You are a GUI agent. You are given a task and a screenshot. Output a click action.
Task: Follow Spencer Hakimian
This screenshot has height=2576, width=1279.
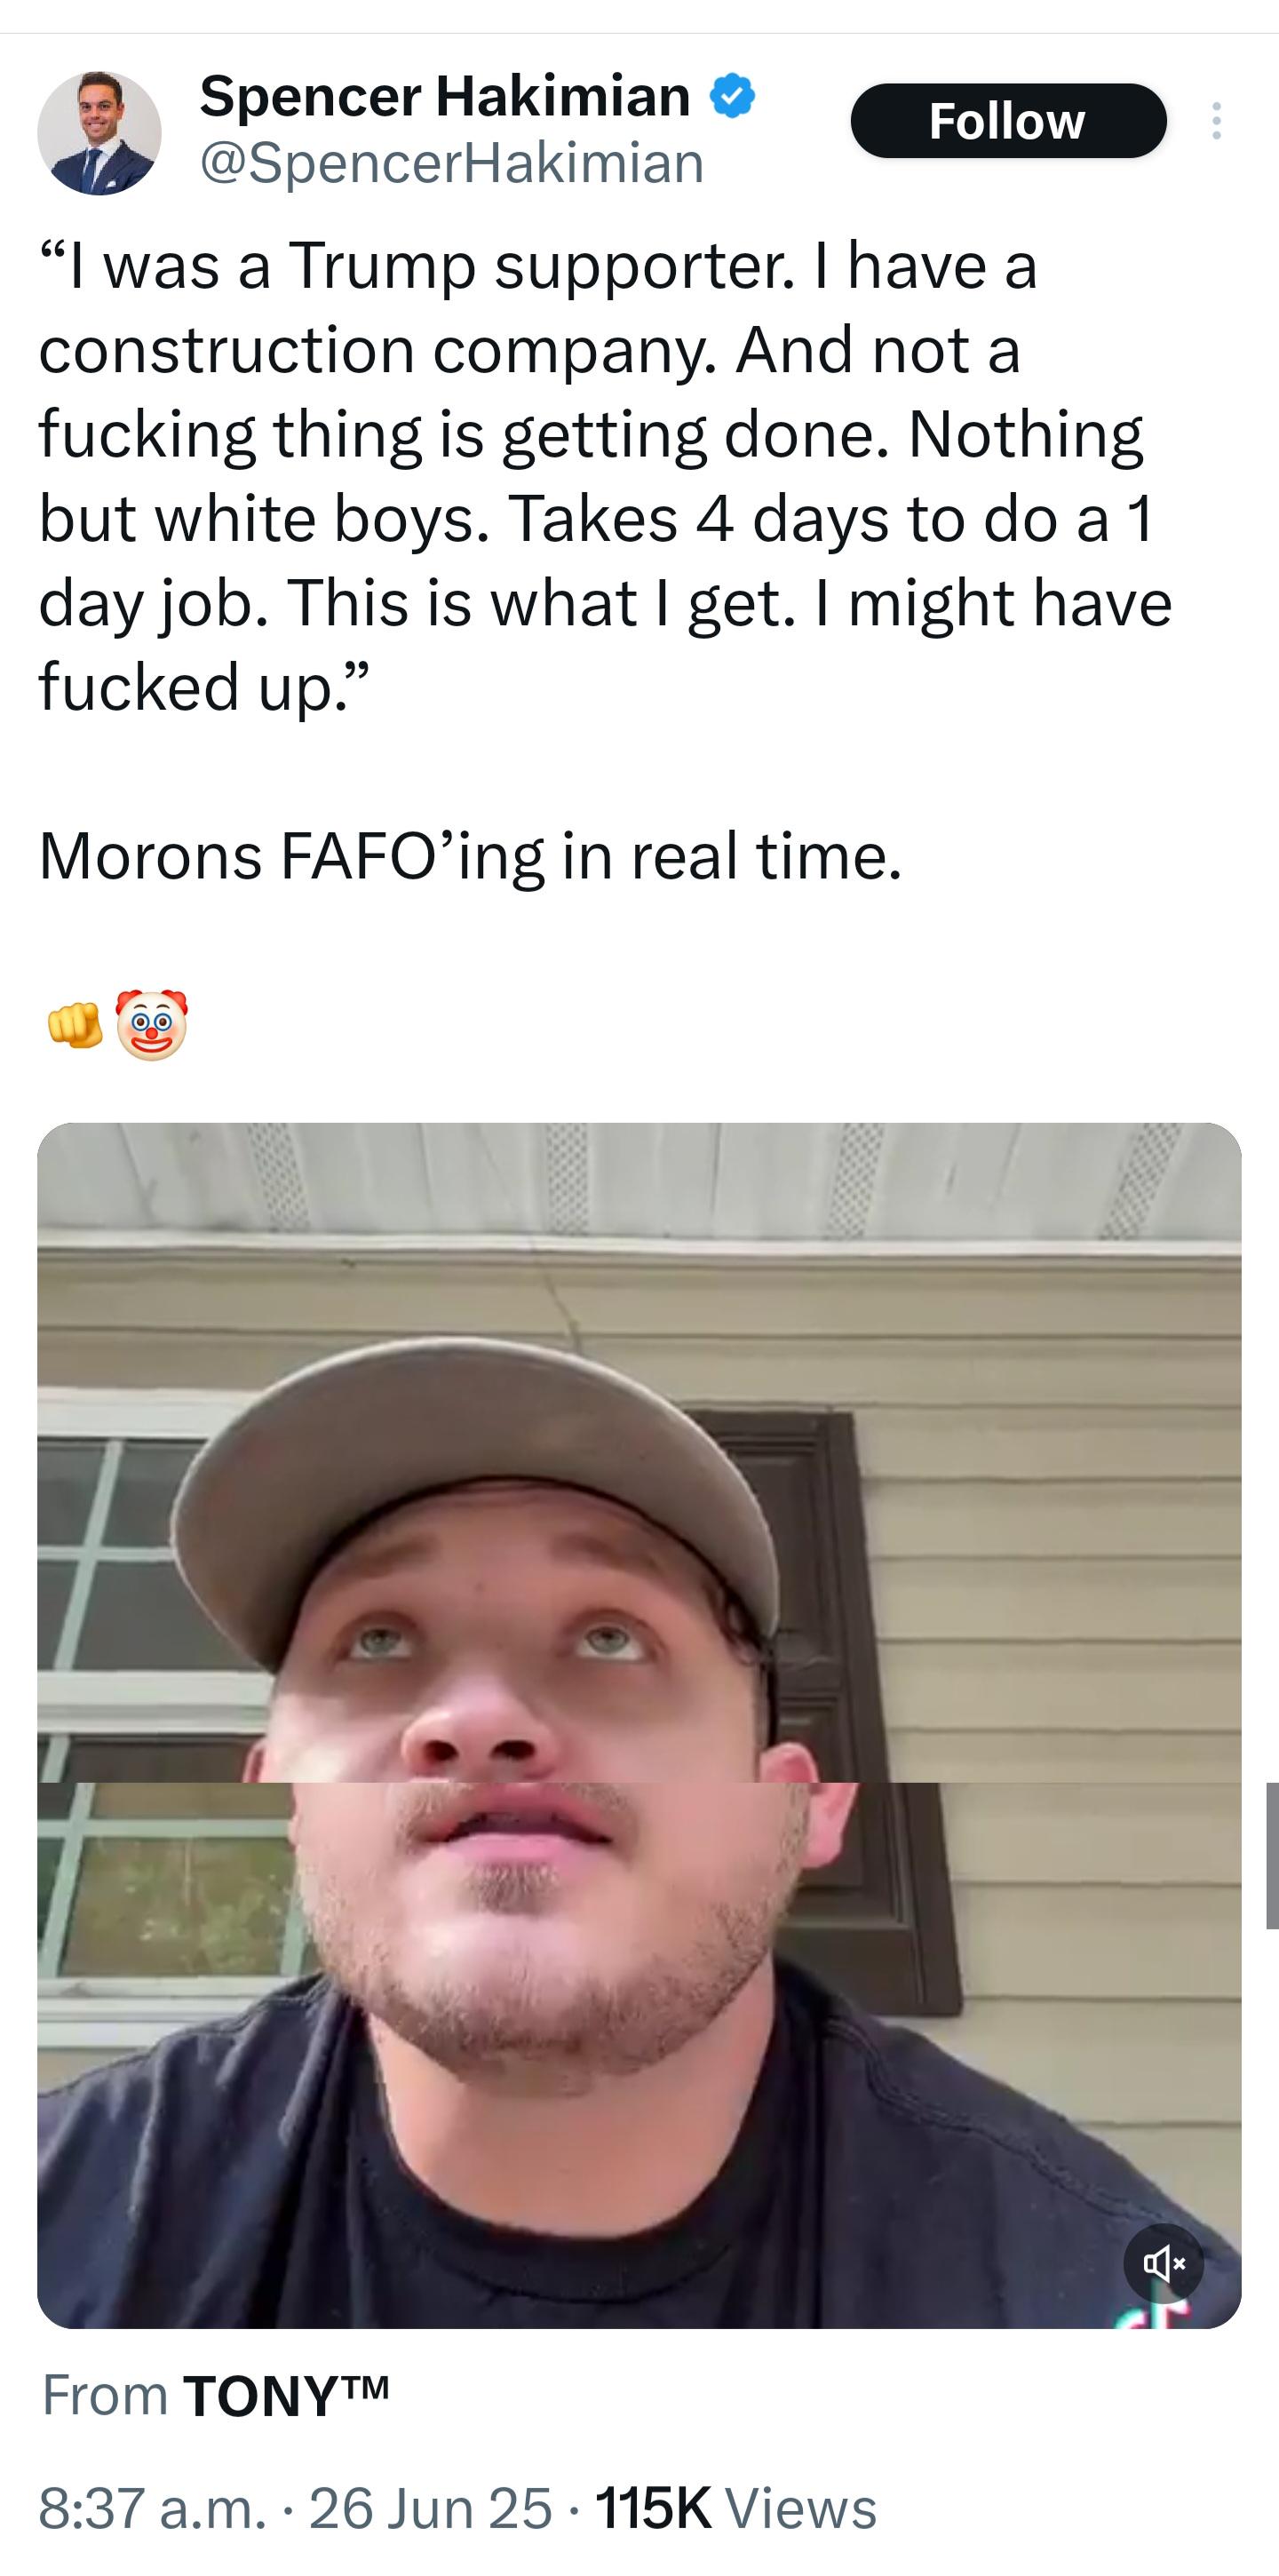pos(1008,121)
